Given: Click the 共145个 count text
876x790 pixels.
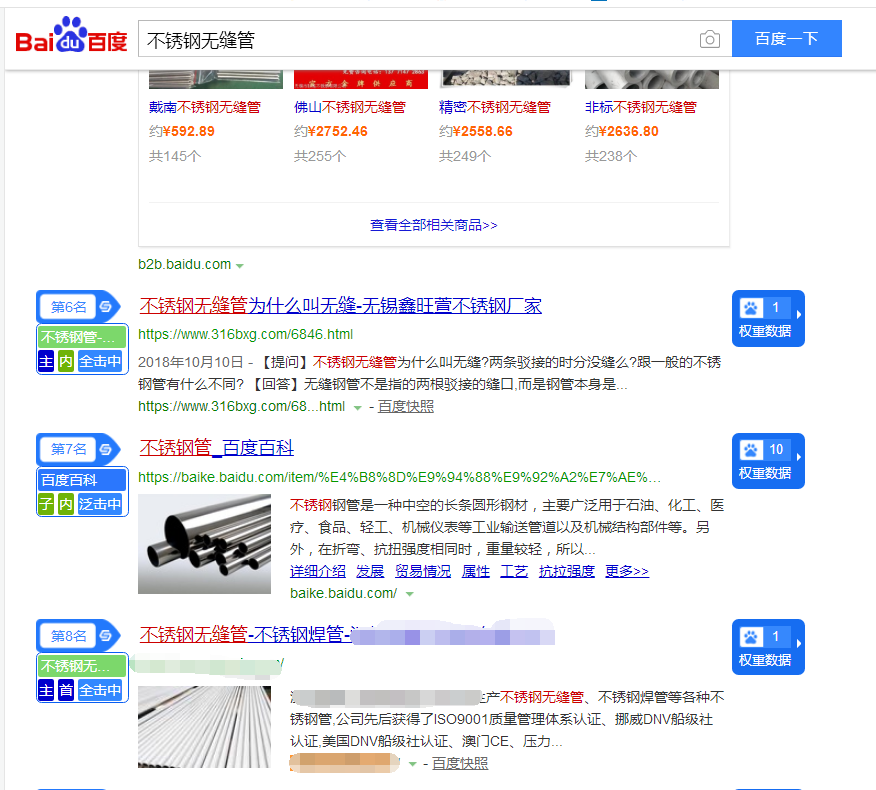Looking at the screenshot, I should coord(175,156).
